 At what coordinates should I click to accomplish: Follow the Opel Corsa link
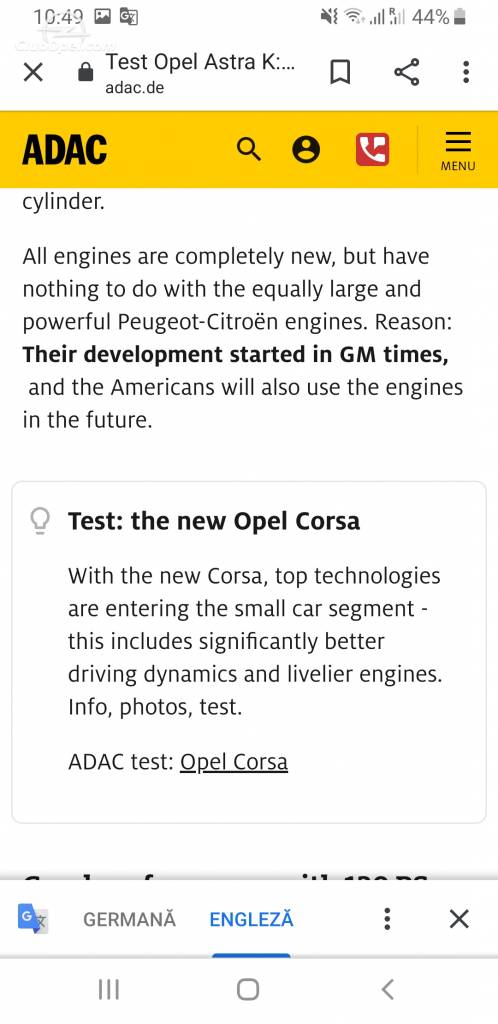pos(234,762)
